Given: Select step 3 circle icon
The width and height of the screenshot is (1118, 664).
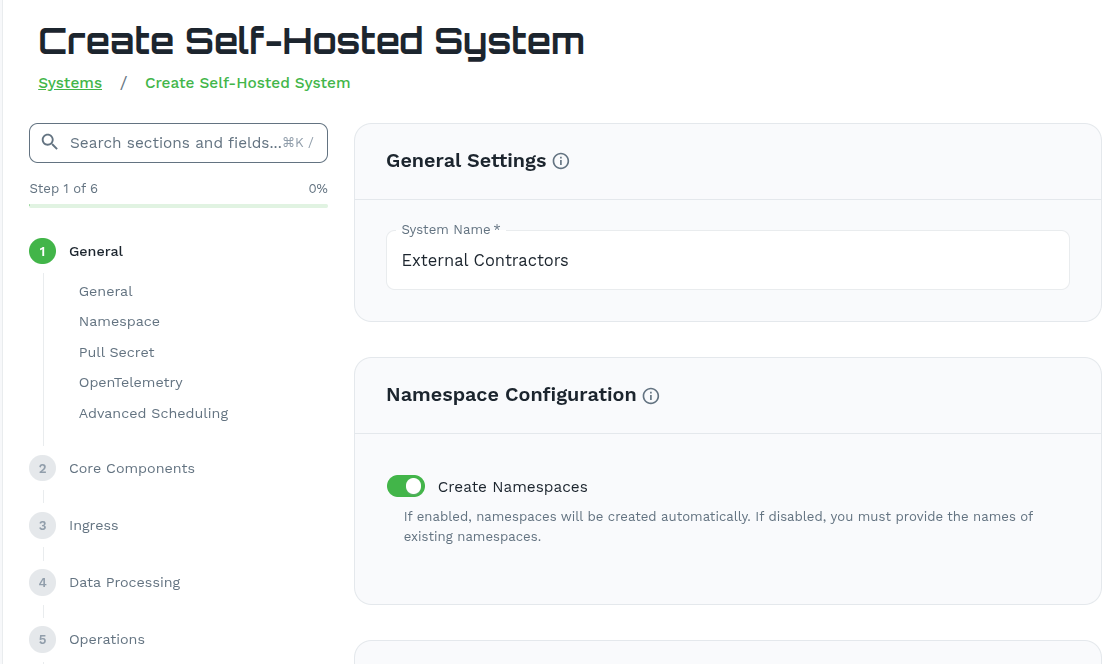Looking at the screenshot, I should tap(43, 526).
